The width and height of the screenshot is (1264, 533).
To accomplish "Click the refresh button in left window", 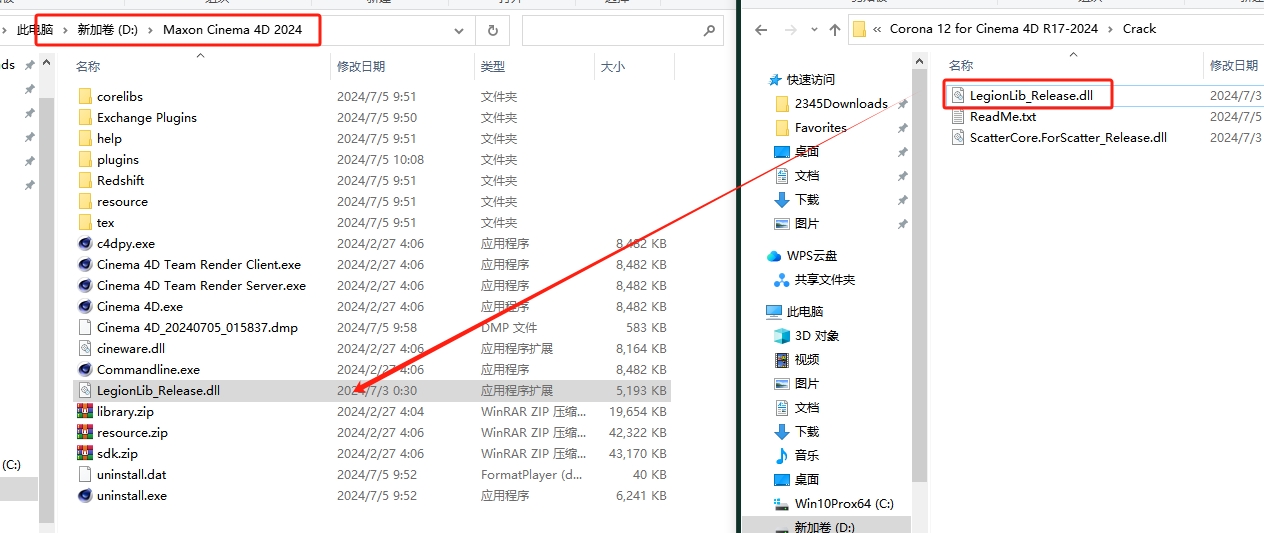I will click(x=492, y=30).
